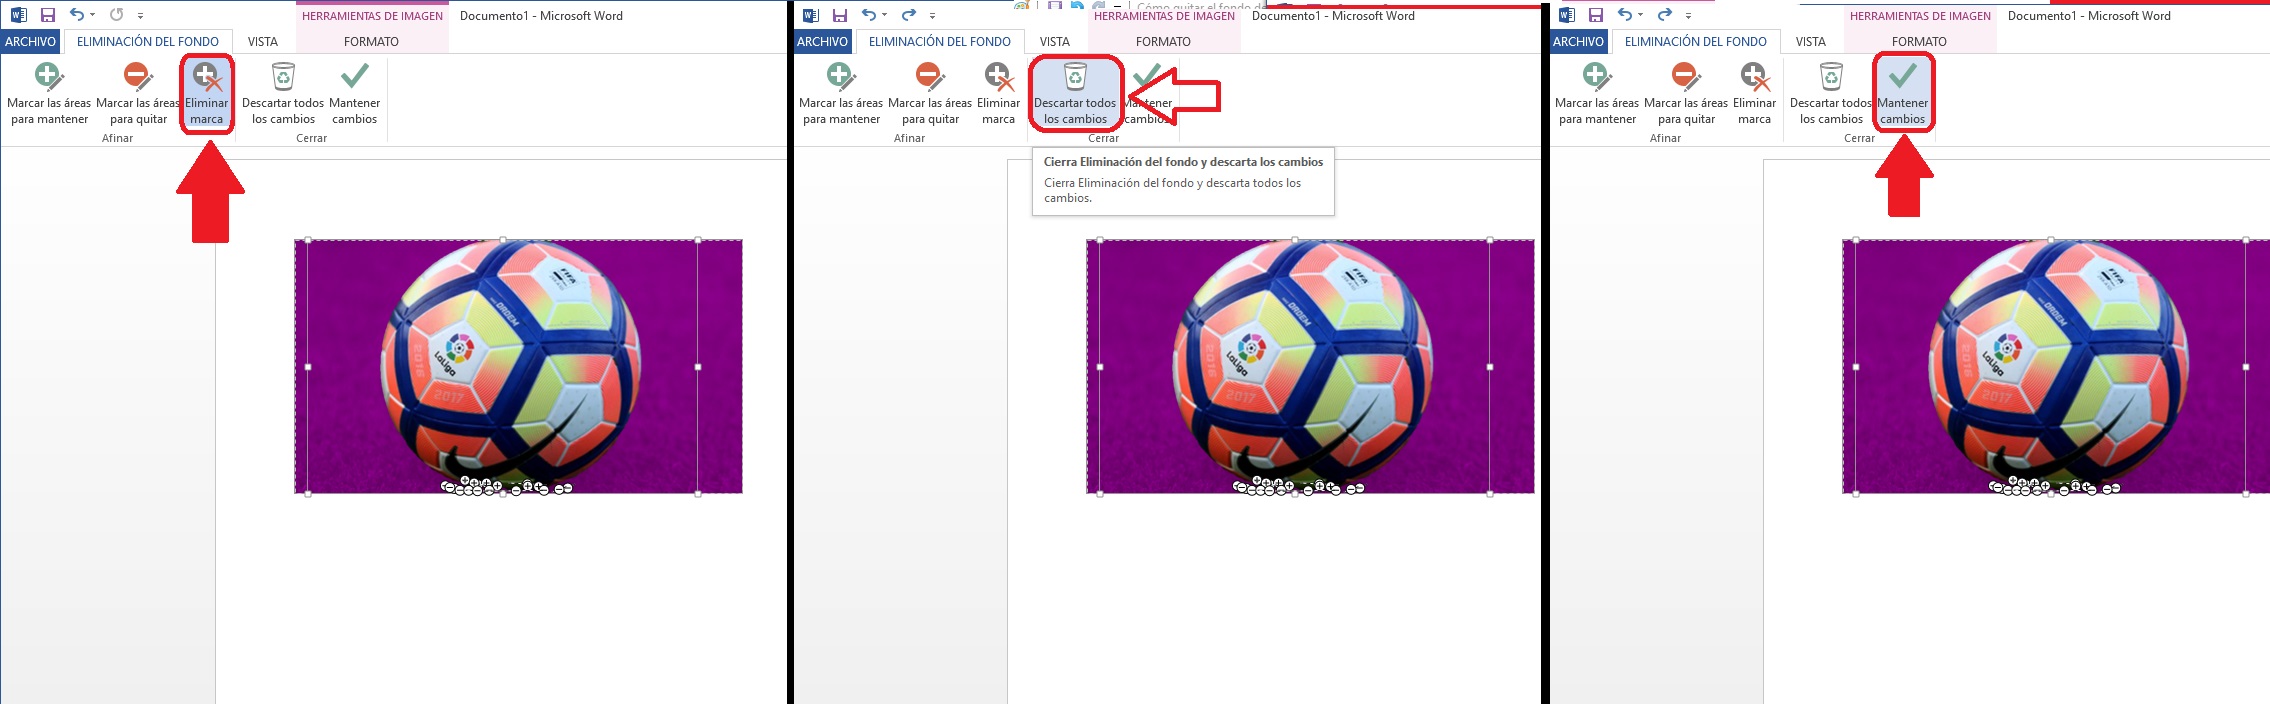Click Descartar todos los cambios, right window
This screenshot has height=704, width=2270.
(x=1831, y=94)
